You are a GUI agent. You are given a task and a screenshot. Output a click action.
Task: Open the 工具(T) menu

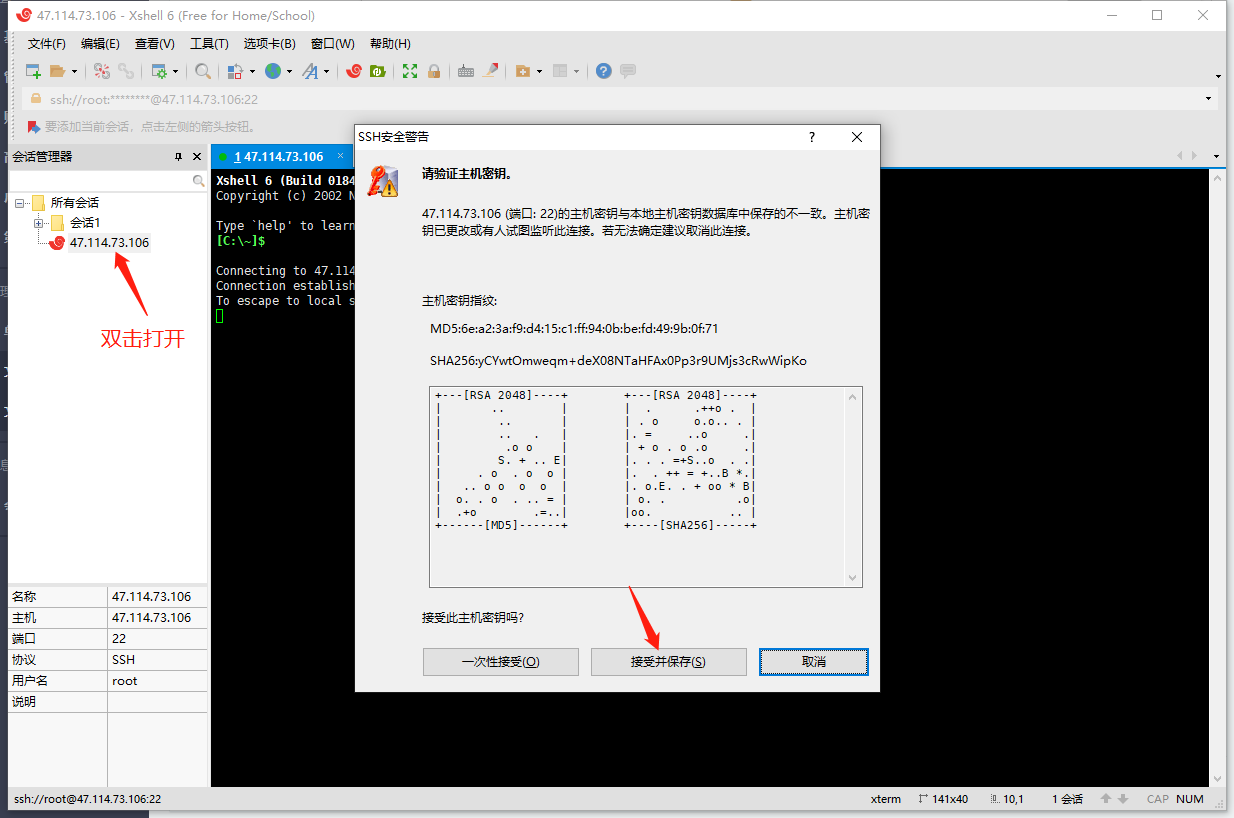[x=209, y=44]
